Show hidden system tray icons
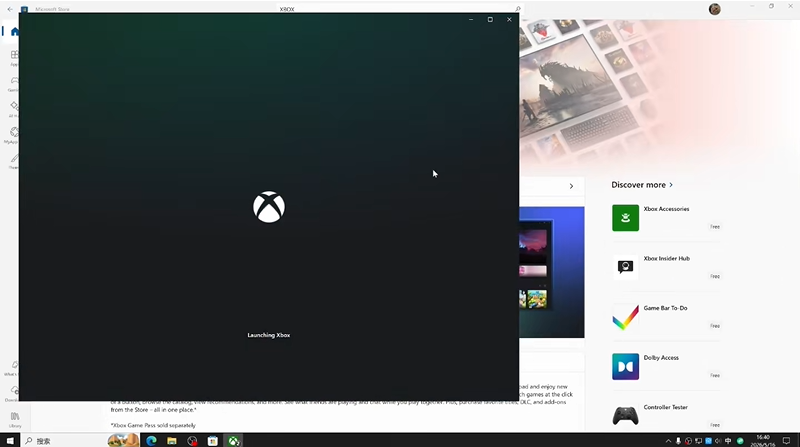 click(x=668, y=441)
